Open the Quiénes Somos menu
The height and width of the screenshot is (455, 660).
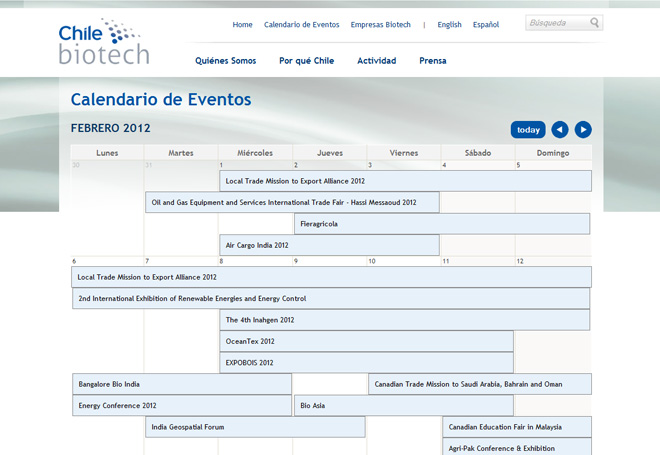226,61
